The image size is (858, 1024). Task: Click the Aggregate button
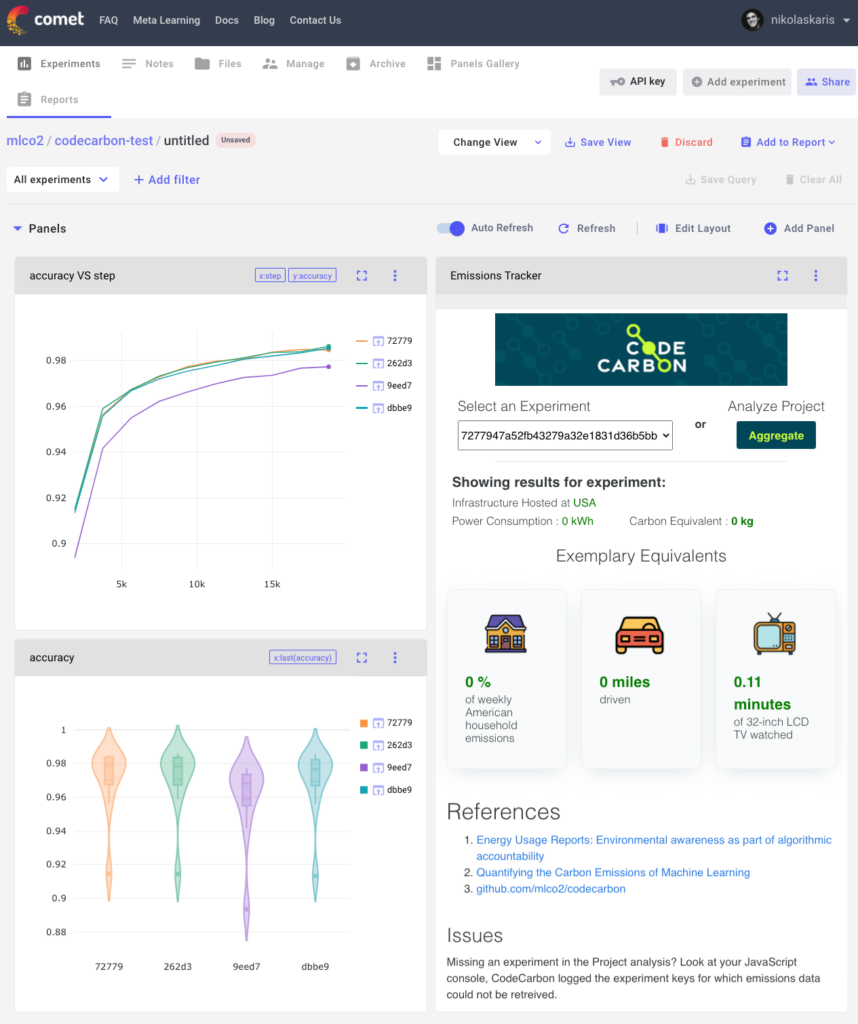776,435
